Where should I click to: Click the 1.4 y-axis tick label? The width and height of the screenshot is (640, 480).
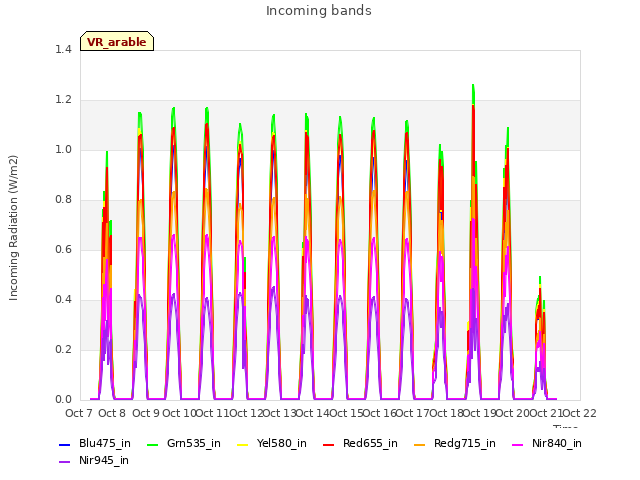pyautogui.click(x=63, y=49)
